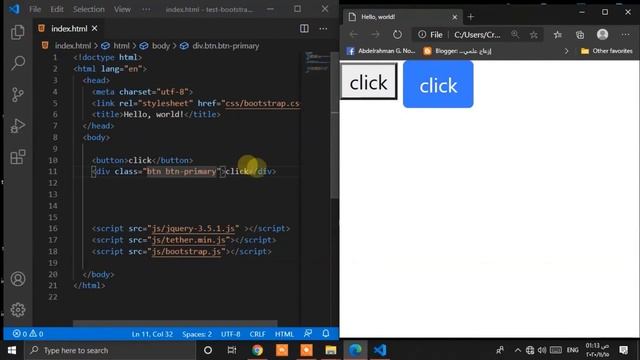The image size is (640, 360).
Task: Click the editor horizontal scrollbar
Action: [x=175, y=323]
